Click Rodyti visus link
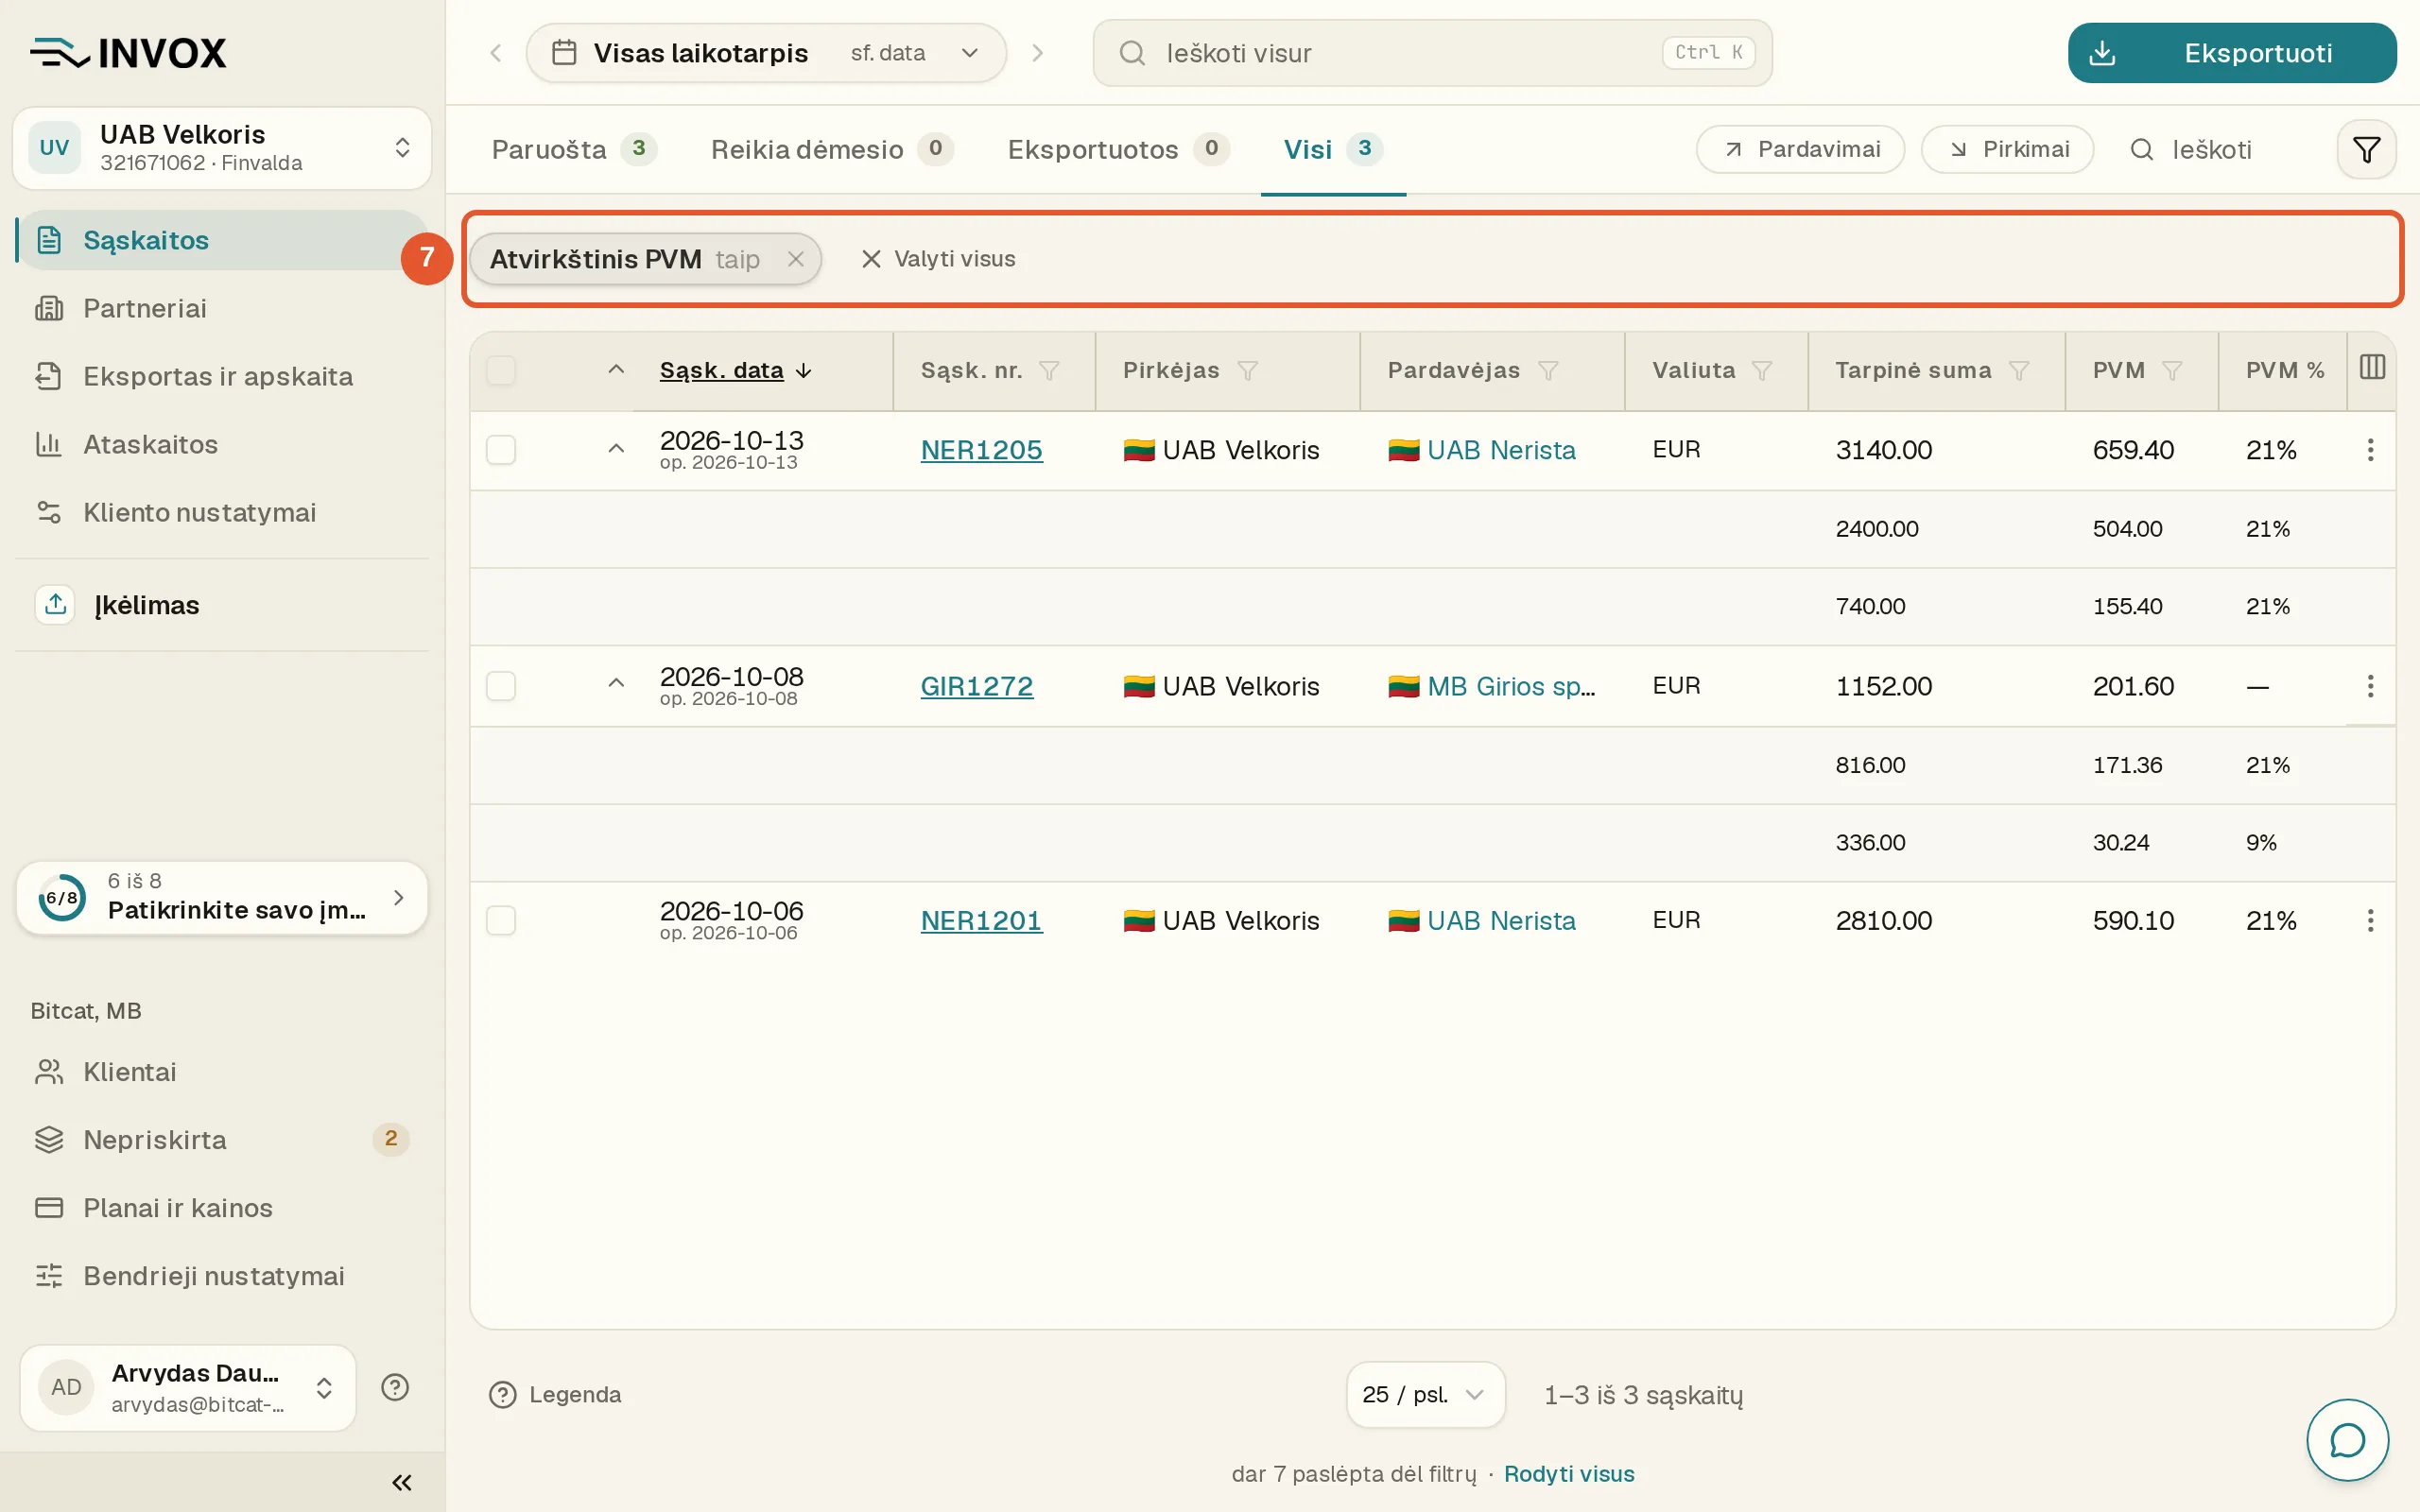Image resolution: width=2420 pixels, height=1512 pixels. coord(1569,1474)
